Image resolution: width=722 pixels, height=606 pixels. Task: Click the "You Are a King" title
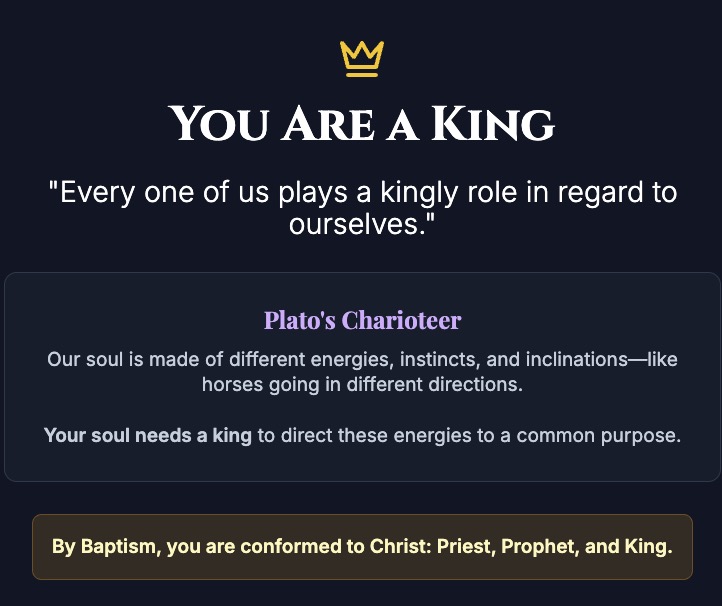pyautogui.click(x=361, y=125)
